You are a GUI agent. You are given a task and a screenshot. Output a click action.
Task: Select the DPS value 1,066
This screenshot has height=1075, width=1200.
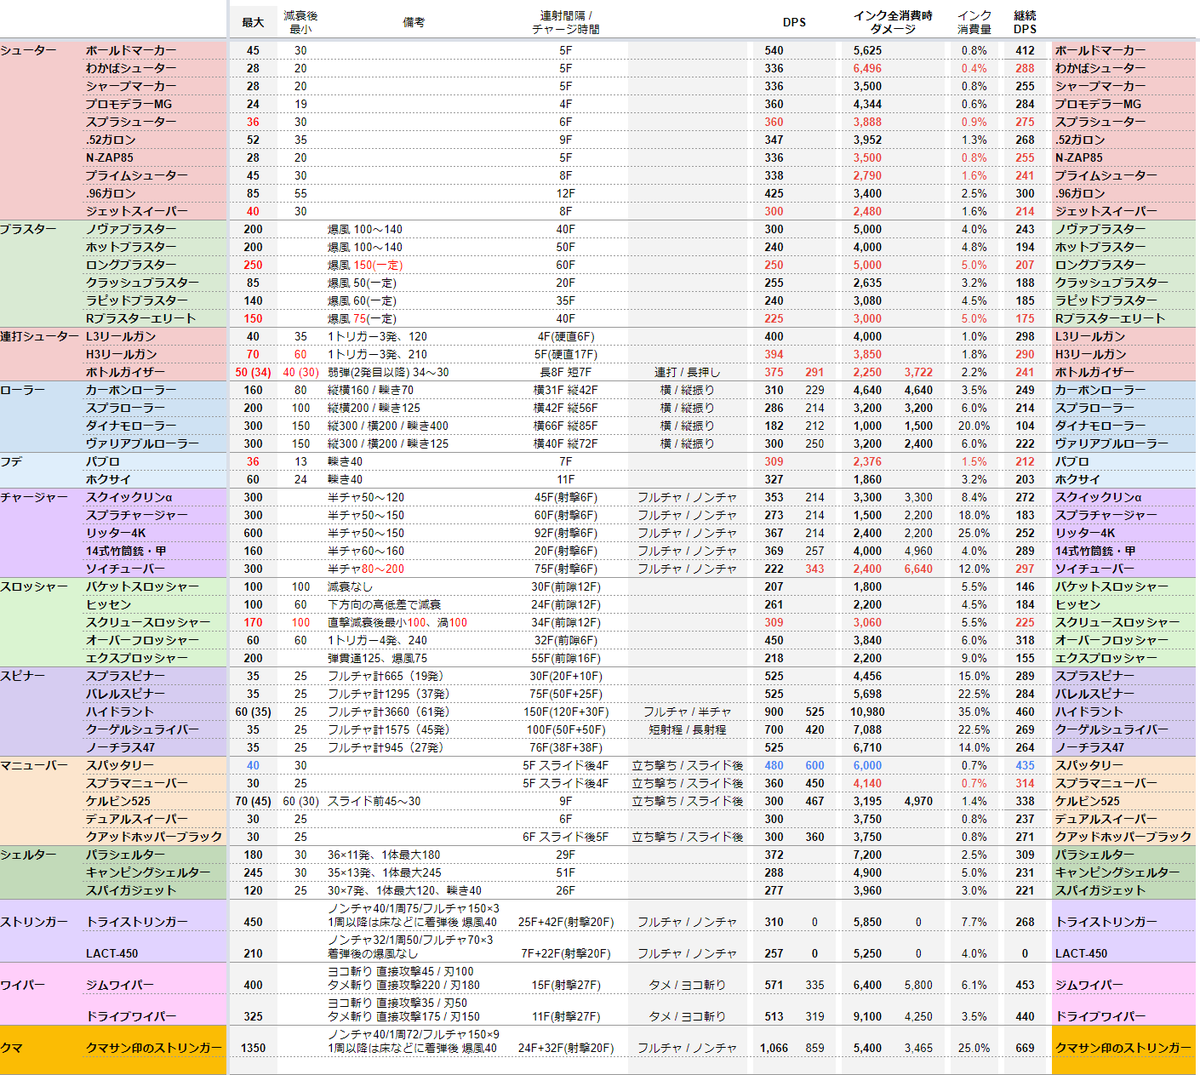774,1048
